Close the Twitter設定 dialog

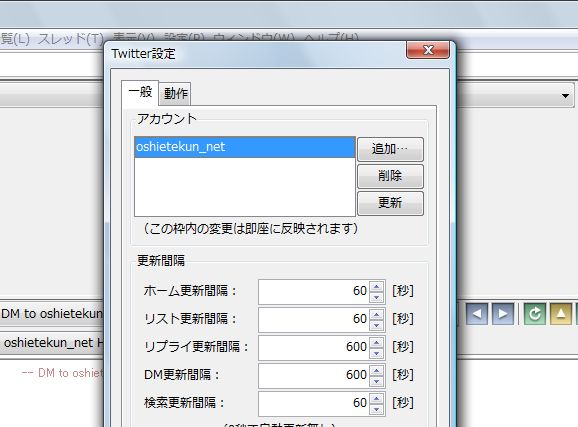point(428,50)
